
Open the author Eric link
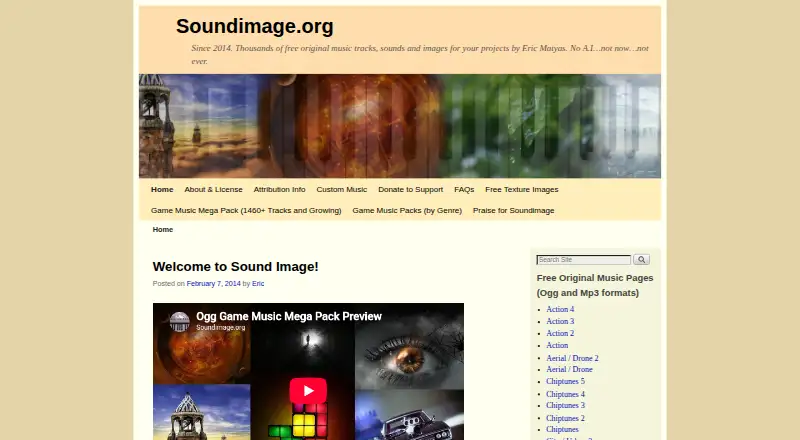pos(258,284)
